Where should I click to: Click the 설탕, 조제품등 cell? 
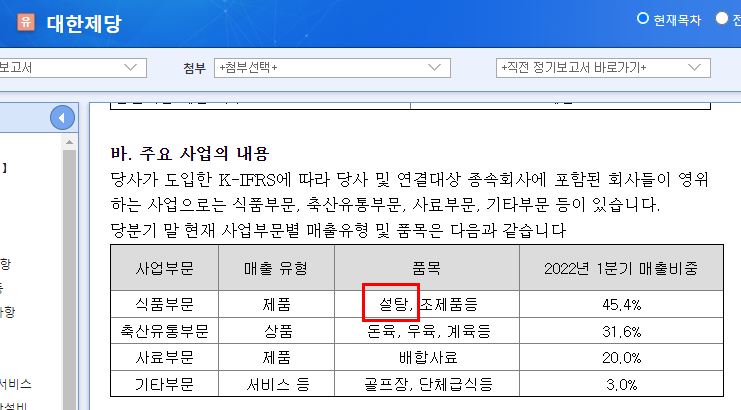pos(427,304)
